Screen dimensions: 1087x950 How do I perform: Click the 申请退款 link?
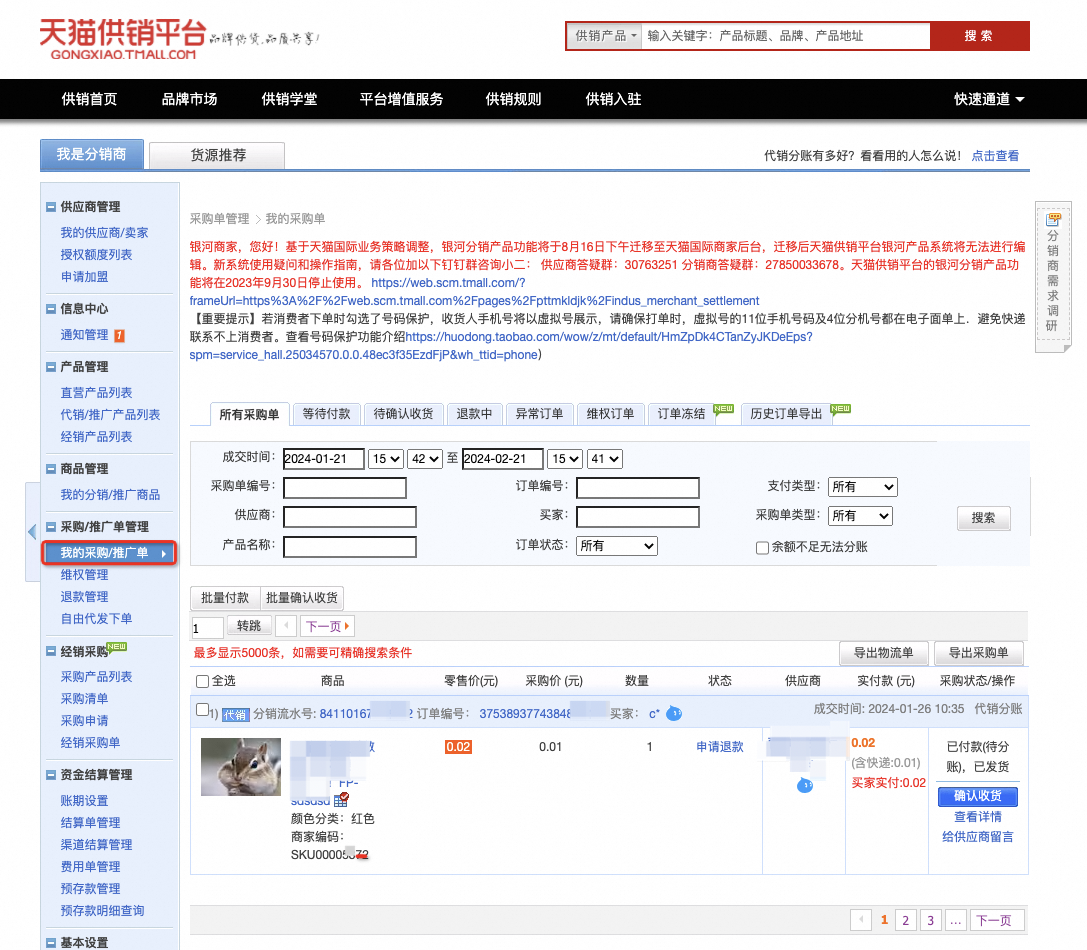[720, 747]
